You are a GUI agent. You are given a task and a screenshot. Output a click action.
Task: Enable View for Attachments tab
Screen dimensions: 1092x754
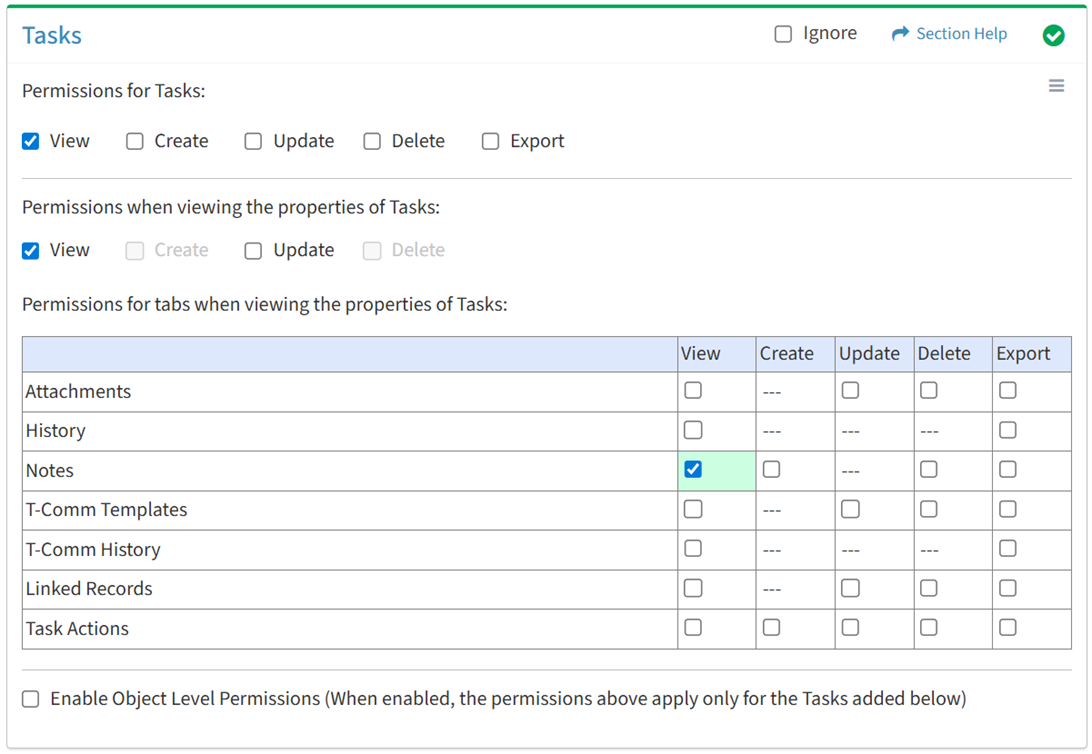click(x=693, y=390)
